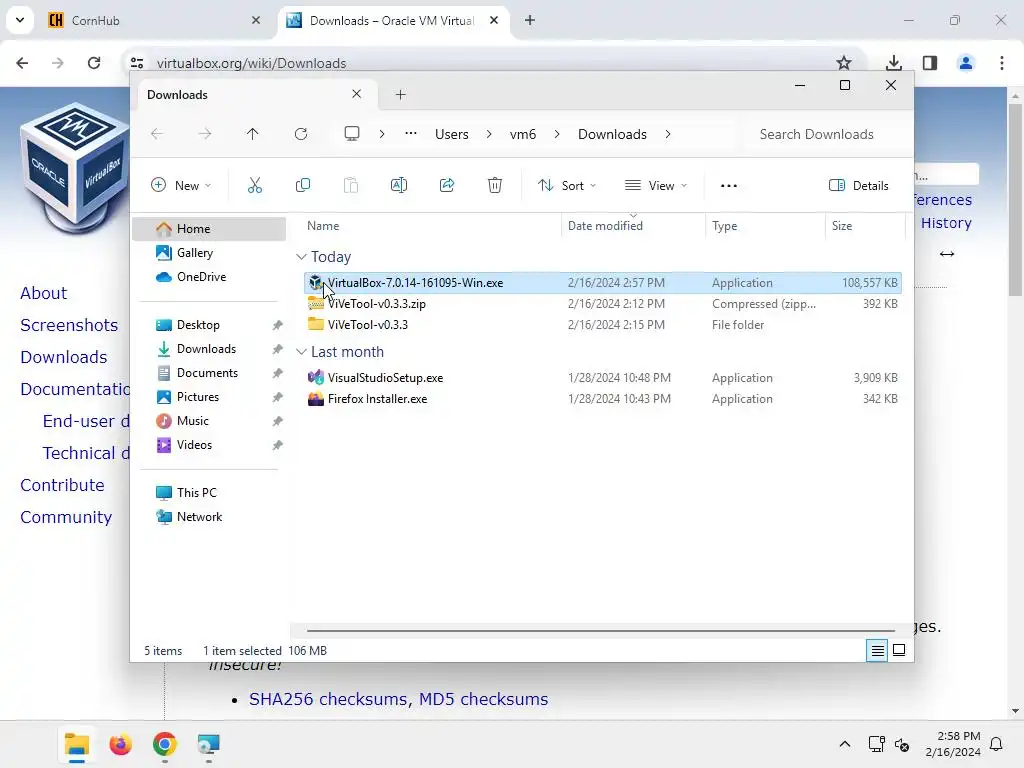Open Chrome downloads tray icon
The height and width of the screenshot is (768, 1024).
(894, 63)
